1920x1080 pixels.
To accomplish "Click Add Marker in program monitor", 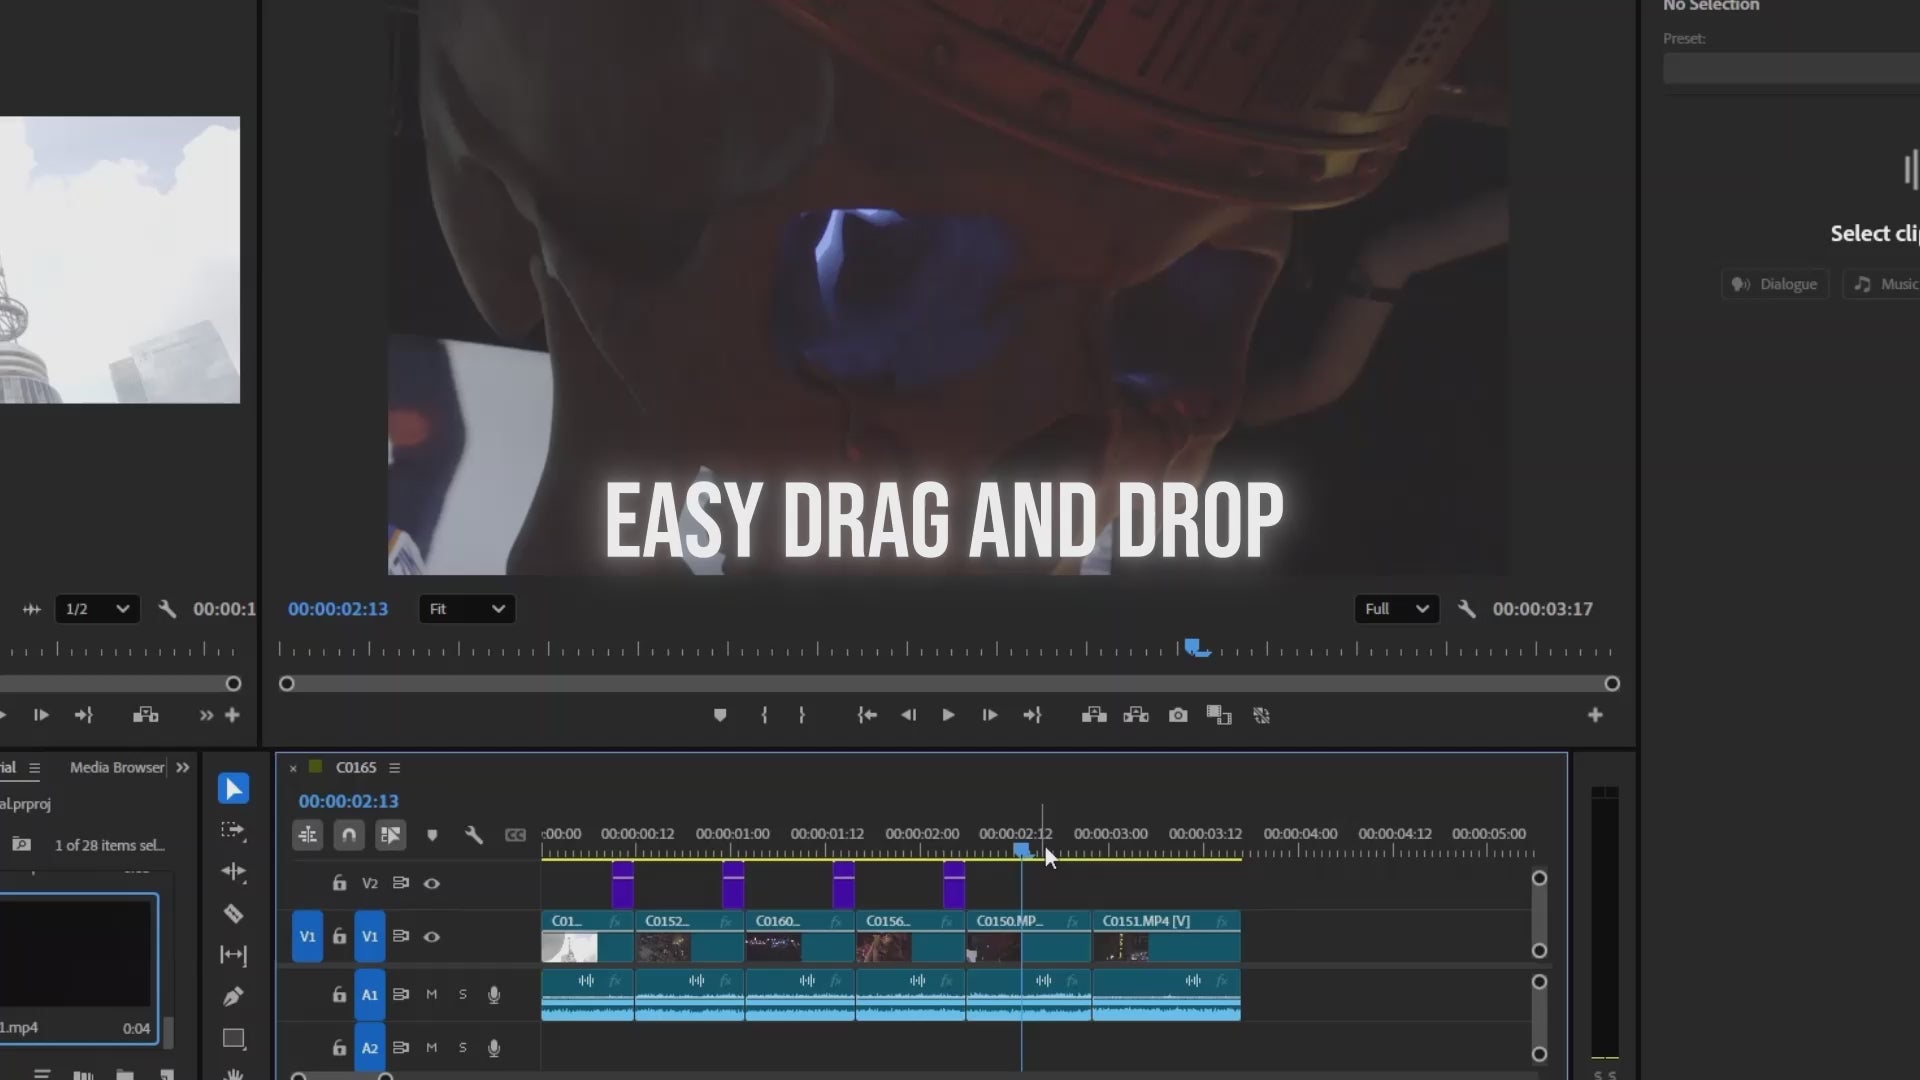I will pyautogui.click(x=720, y=715).
